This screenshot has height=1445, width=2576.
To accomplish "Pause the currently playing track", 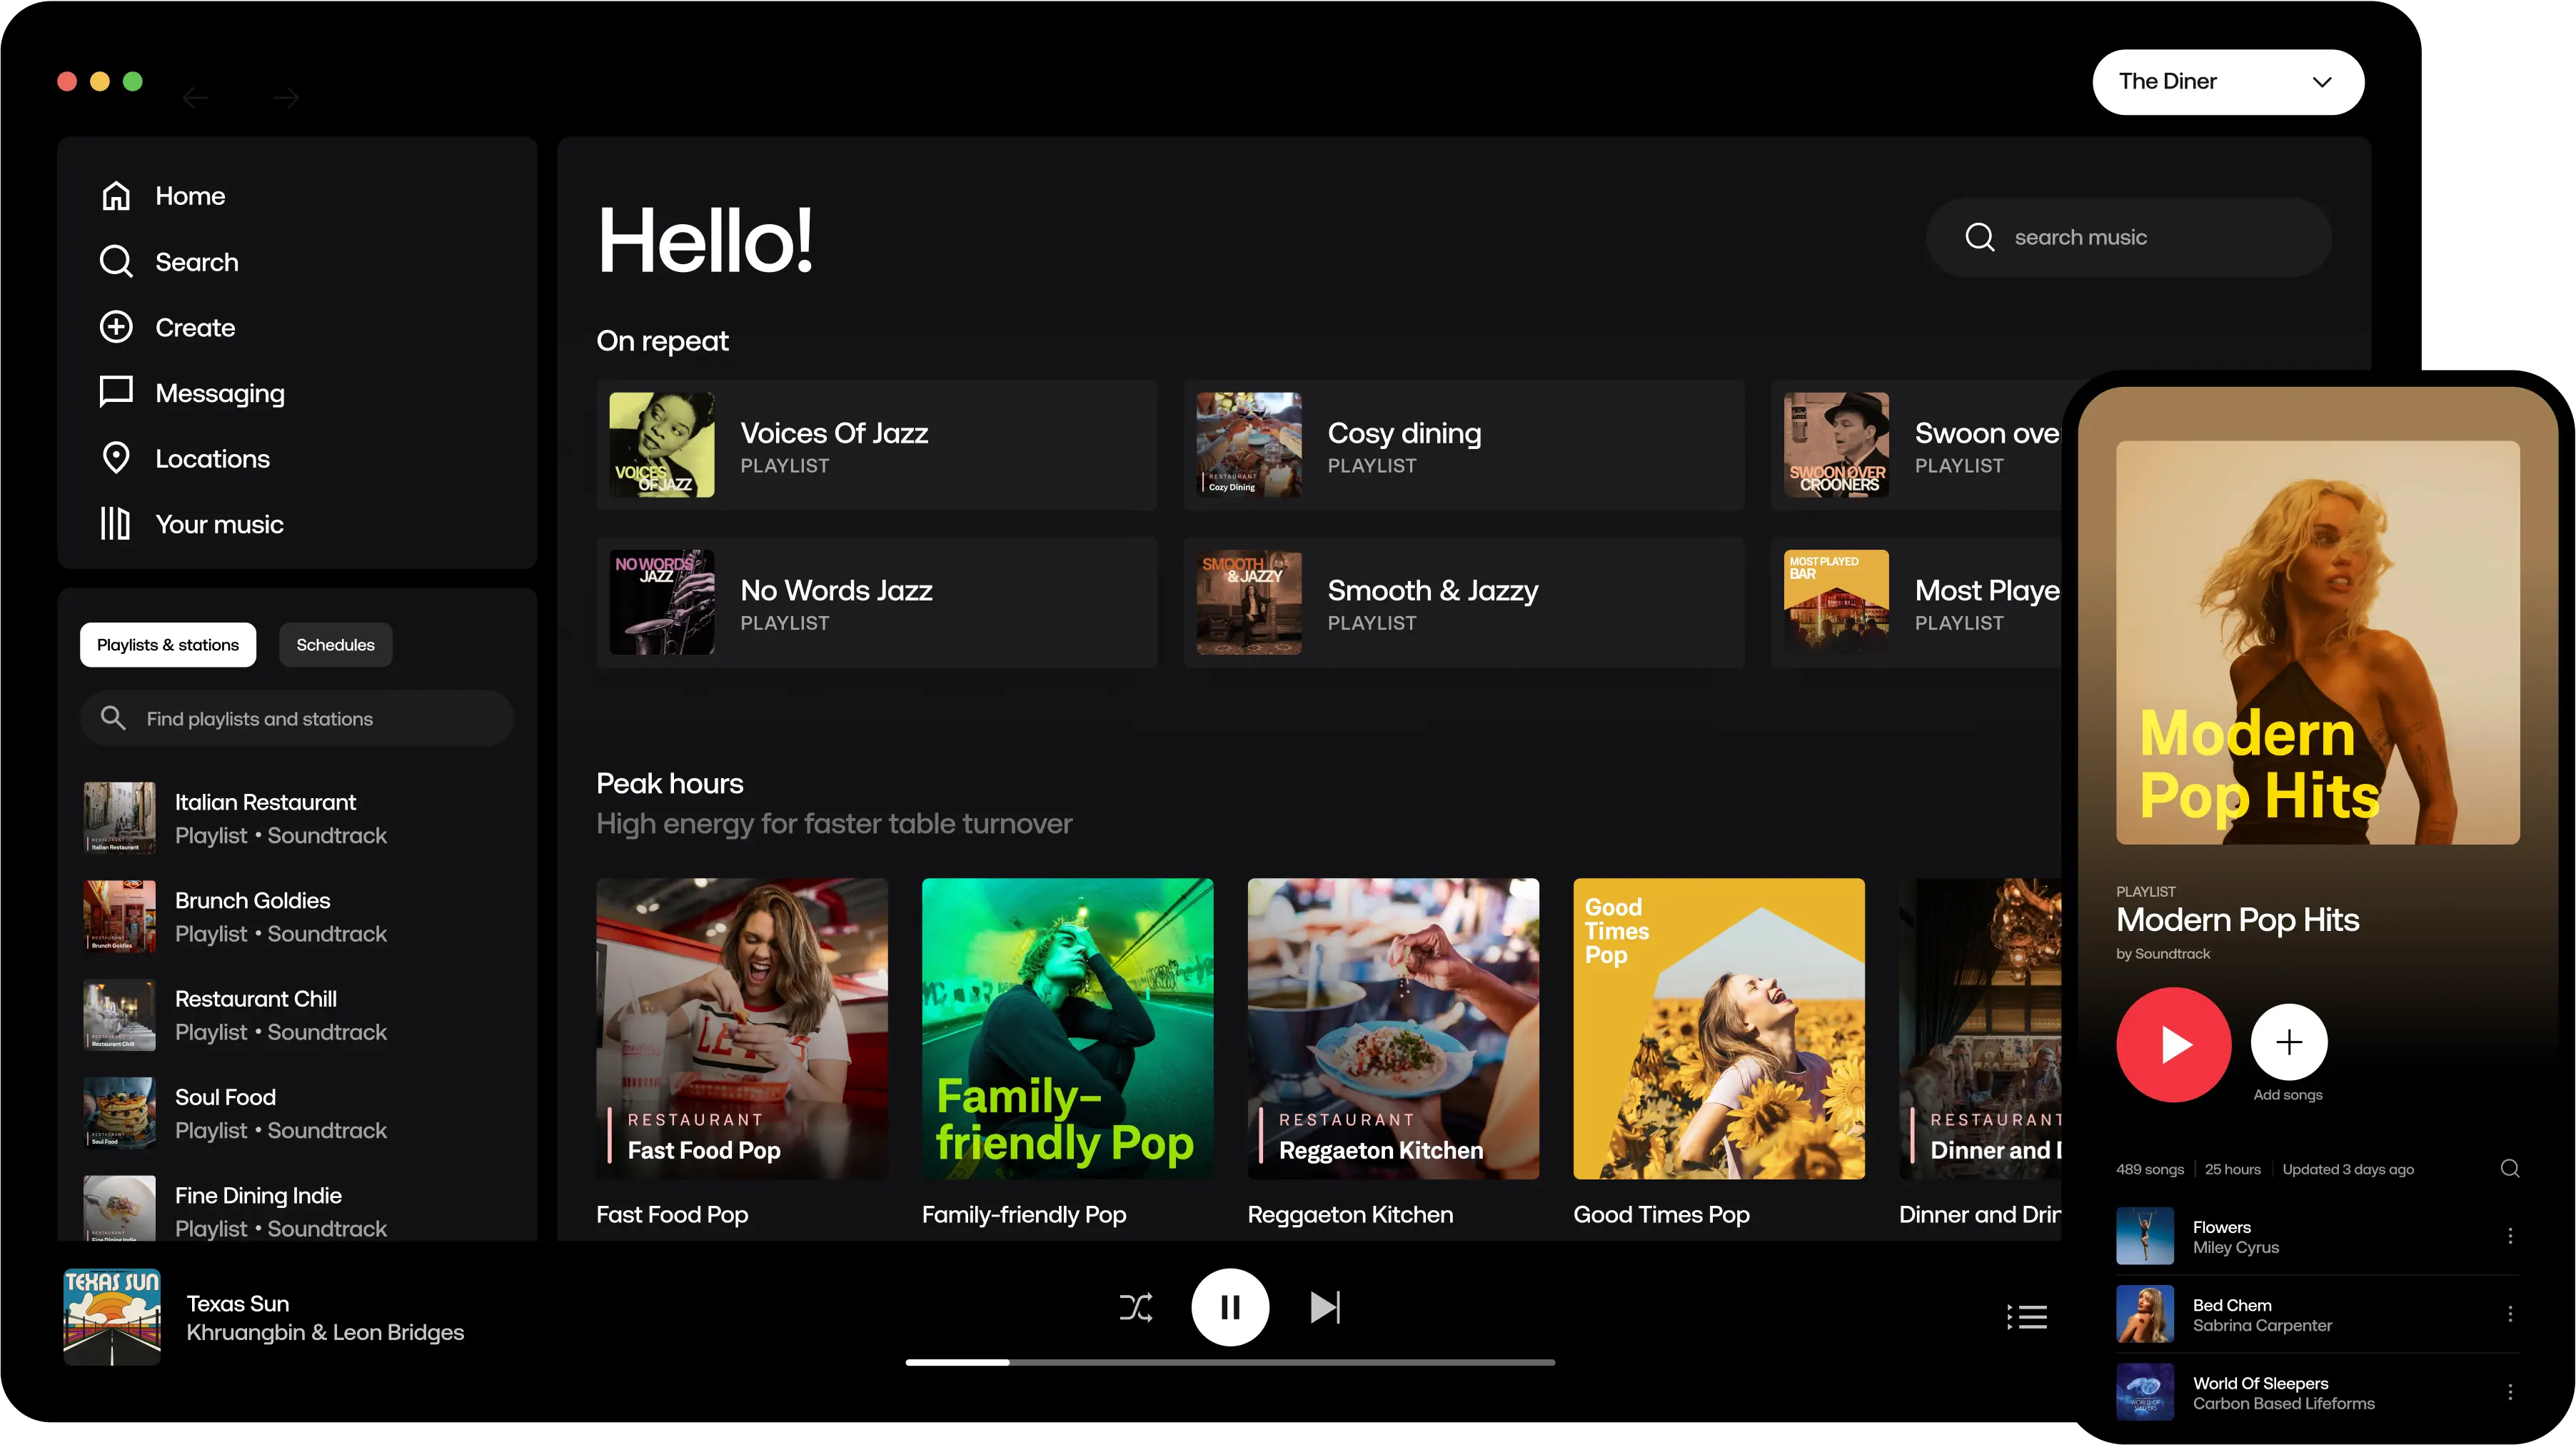I will click(x=1230, y=1307).
